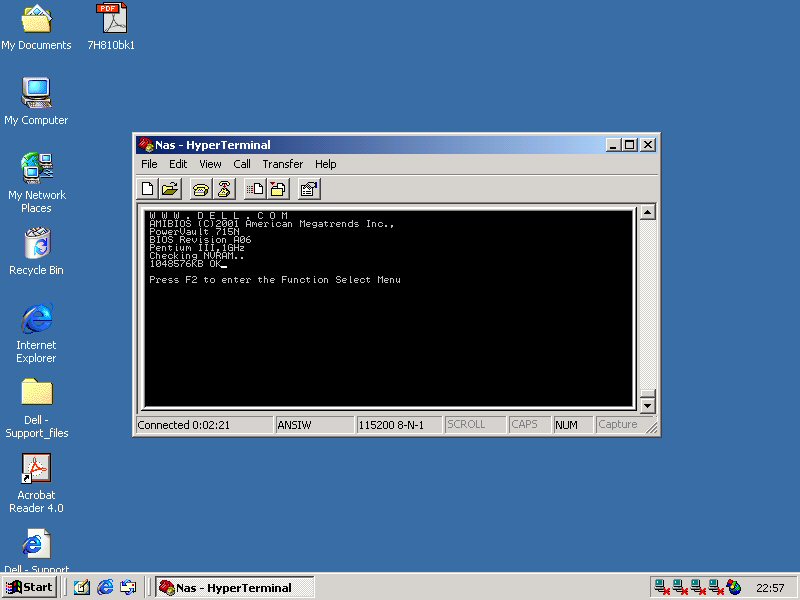Open the View menu

point(210,164)
